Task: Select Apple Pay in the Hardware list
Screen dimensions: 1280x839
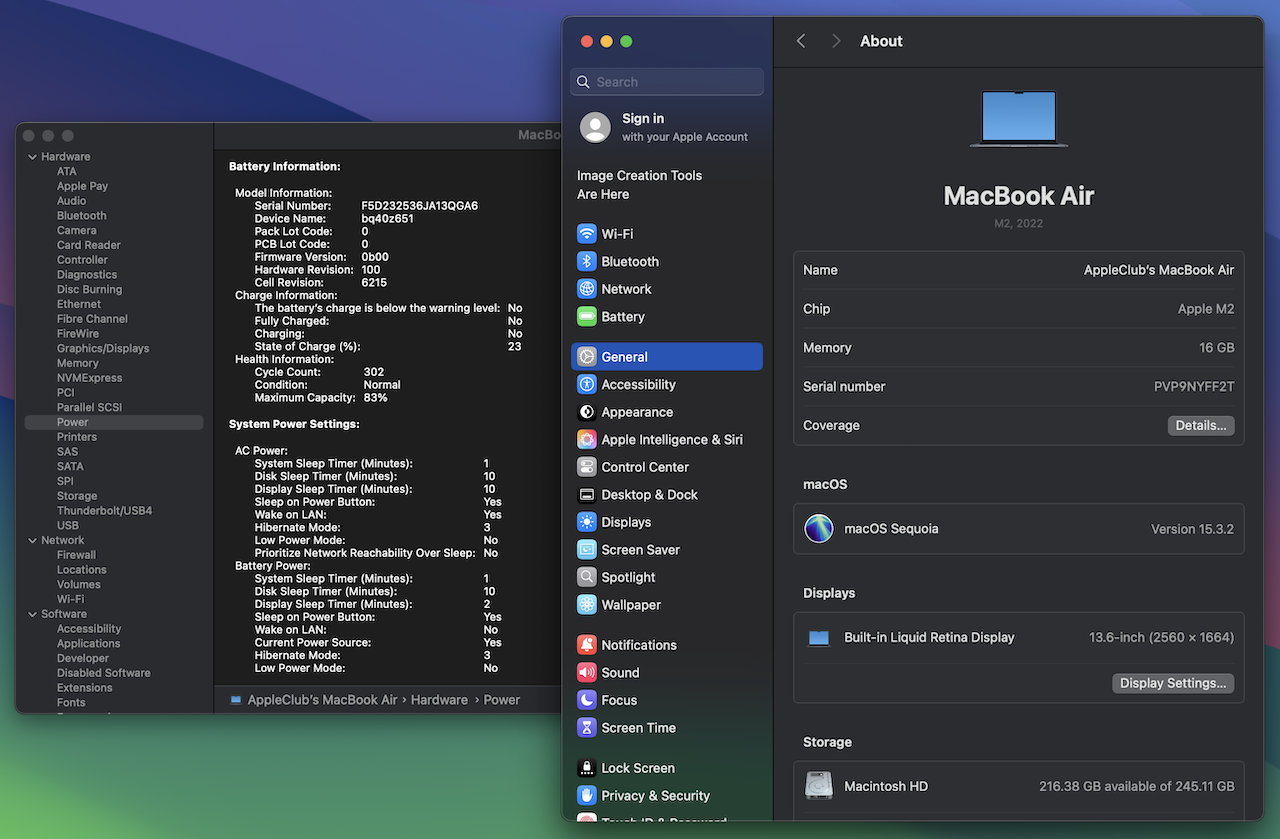Action: [x=82, y=186]
